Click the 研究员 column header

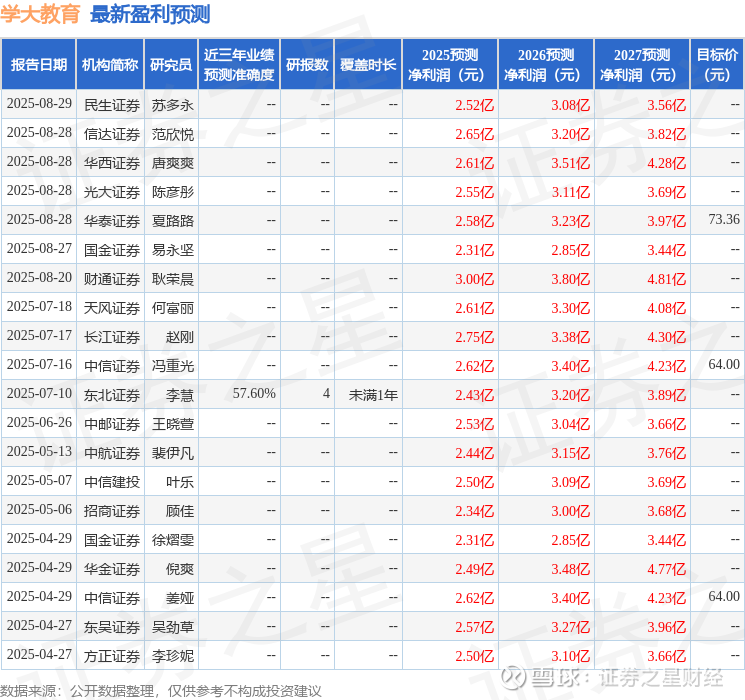pos(171,65)
